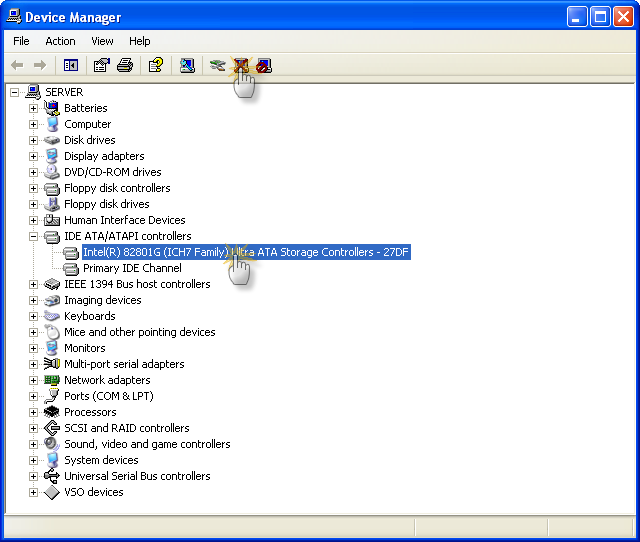Expand the System devices node
Screen dimensions: 640x542
(33, 460)
